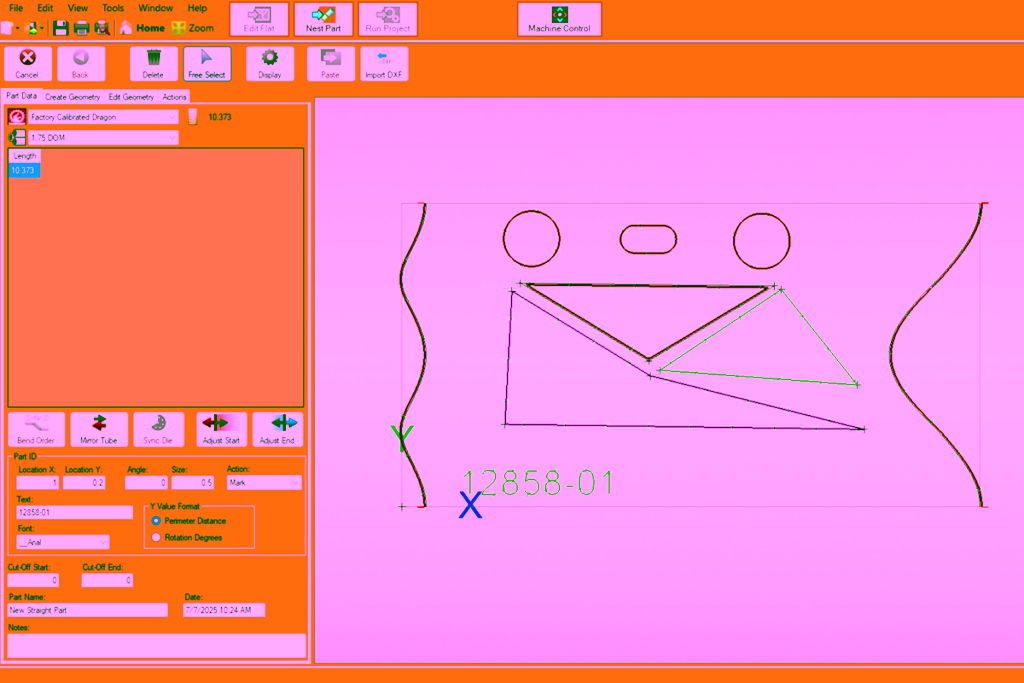
Task: Select Rotation Degrees radio option
Action: 156,537
